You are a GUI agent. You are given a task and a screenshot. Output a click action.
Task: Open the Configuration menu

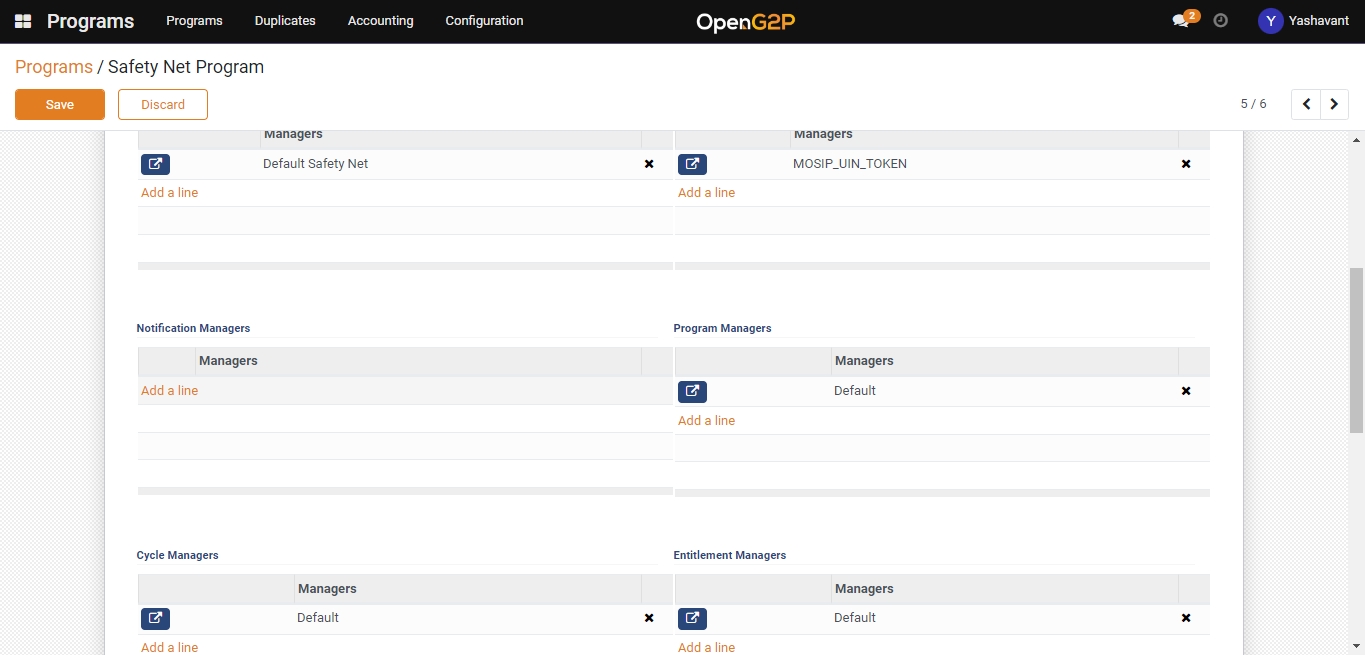(x=484, y=21)
